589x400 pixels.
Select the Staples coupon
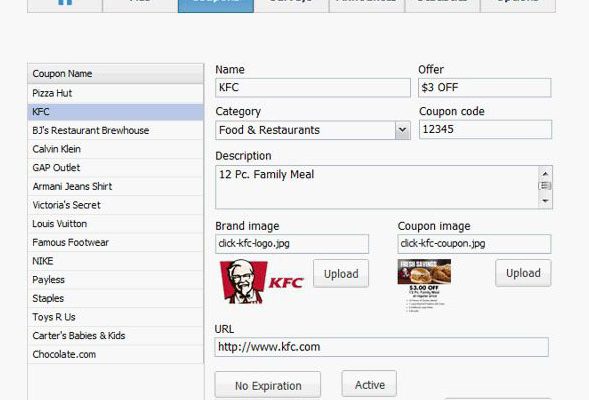coord(115,298)
